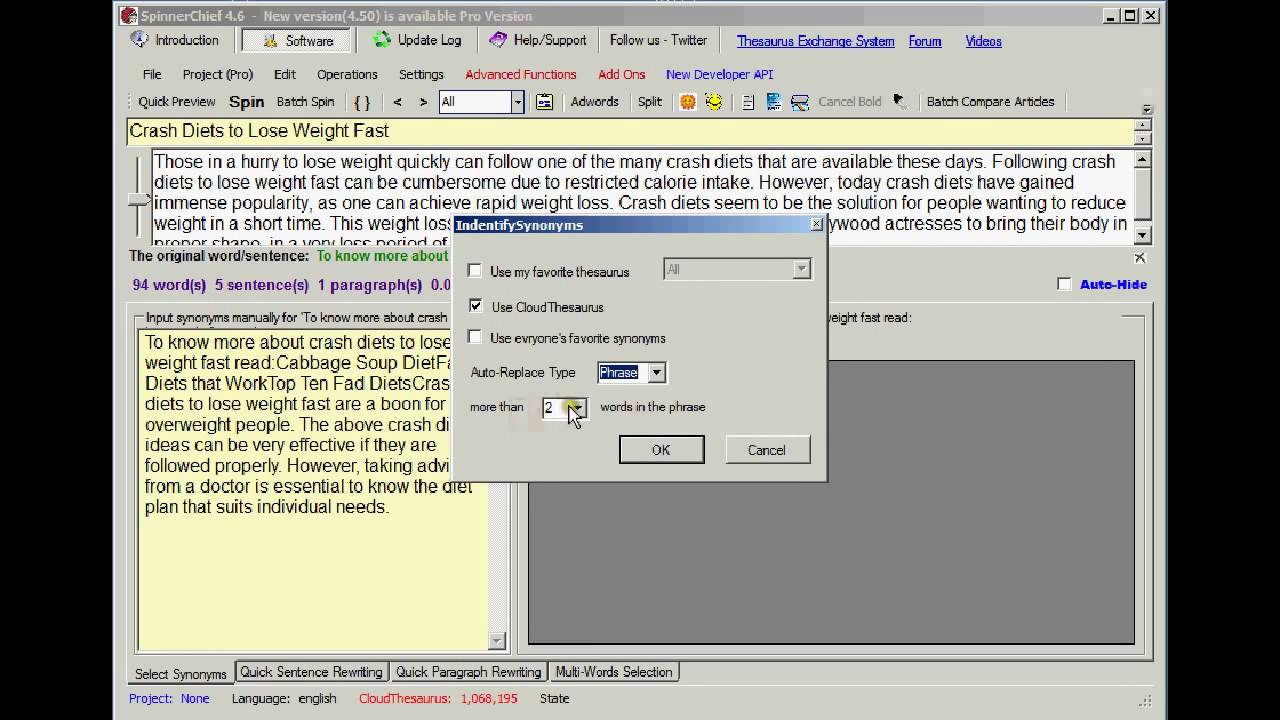The image size is (1280, 720).
Task: Uncheck Use CloudThesaurus checkbox
Action: click(x=475, y=306)
